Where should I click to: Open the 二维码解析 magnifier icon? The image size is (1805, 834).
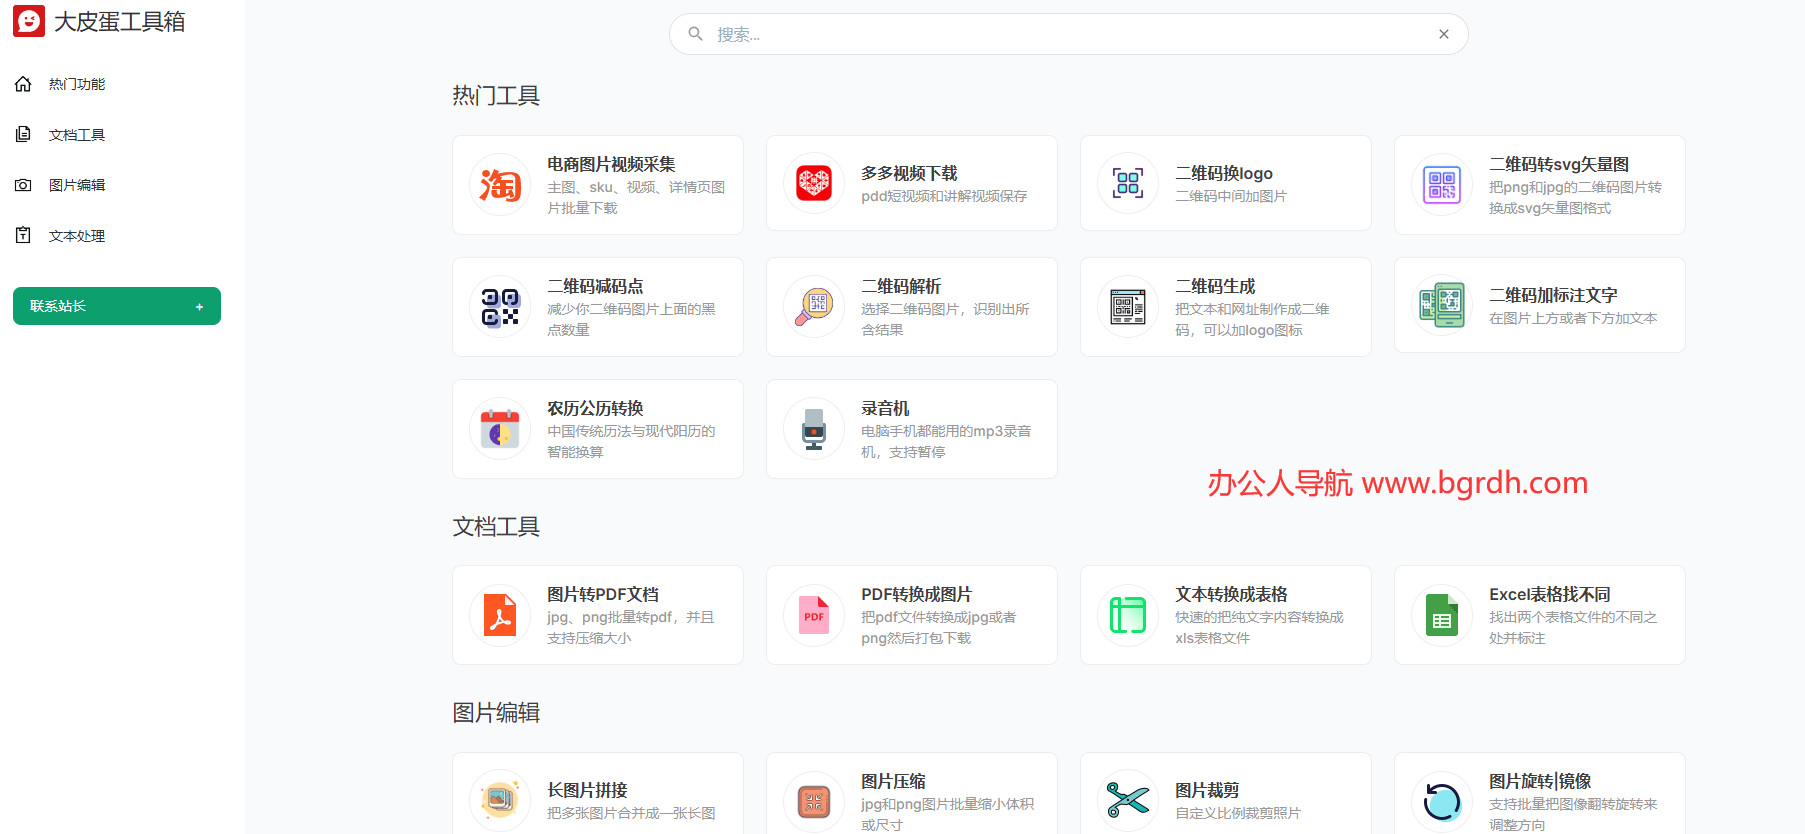coord(814,307)
